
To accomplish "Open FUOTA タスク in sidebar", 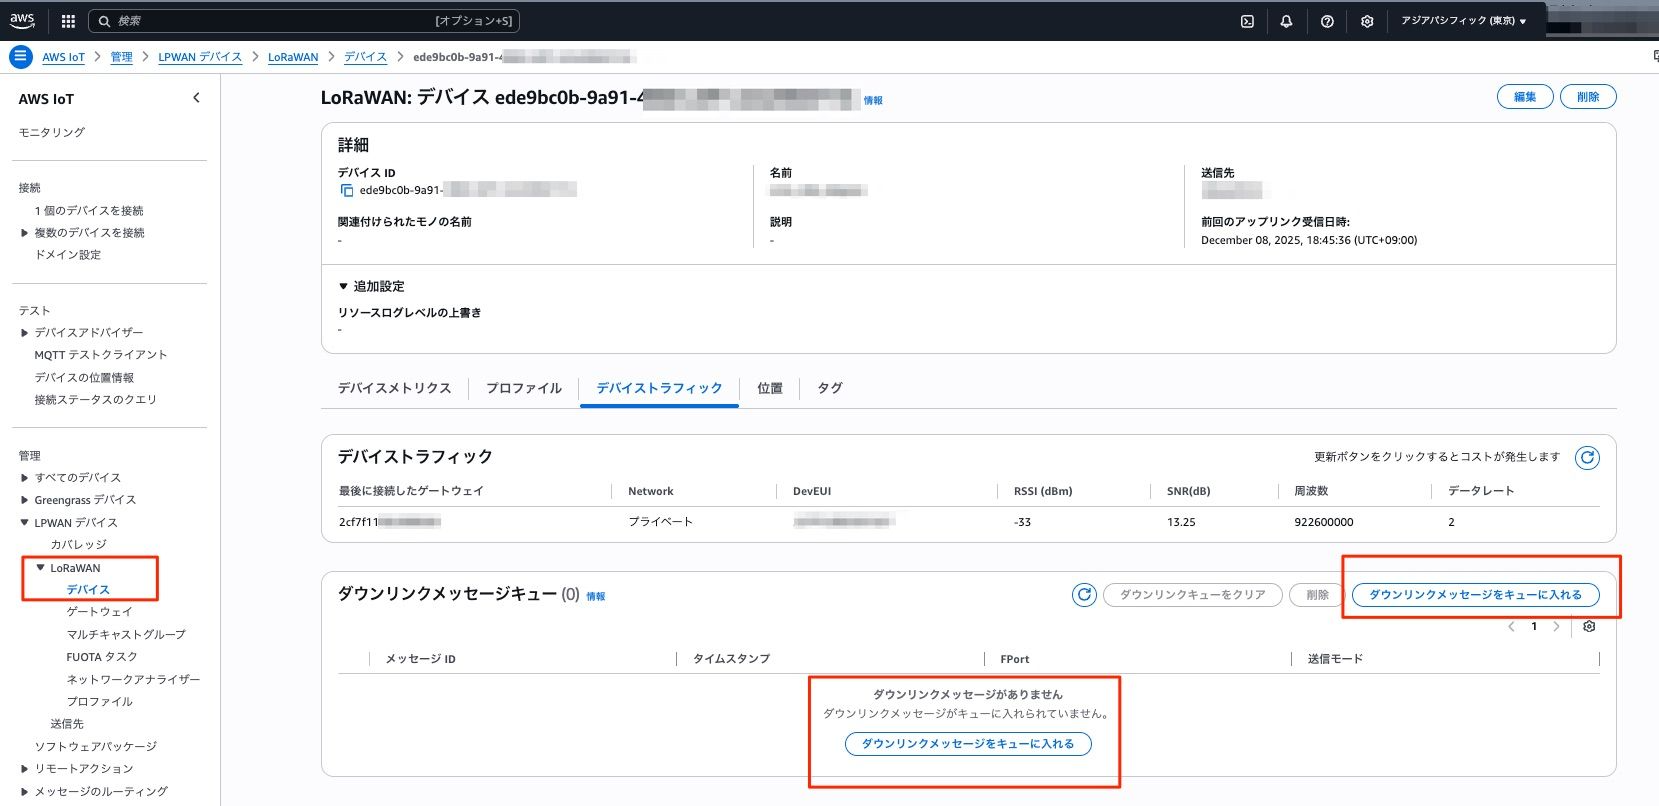I will (102, 657).
